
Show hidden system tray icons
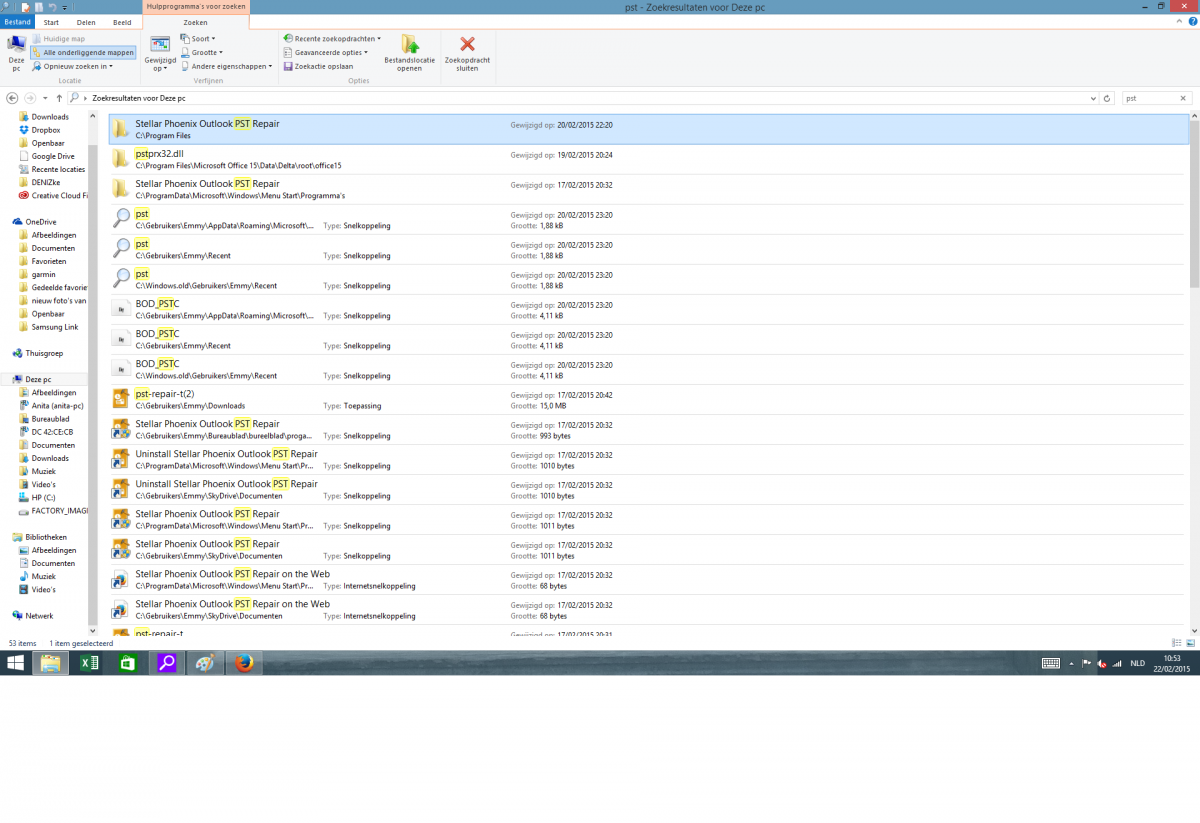[x=1073, y=664]
